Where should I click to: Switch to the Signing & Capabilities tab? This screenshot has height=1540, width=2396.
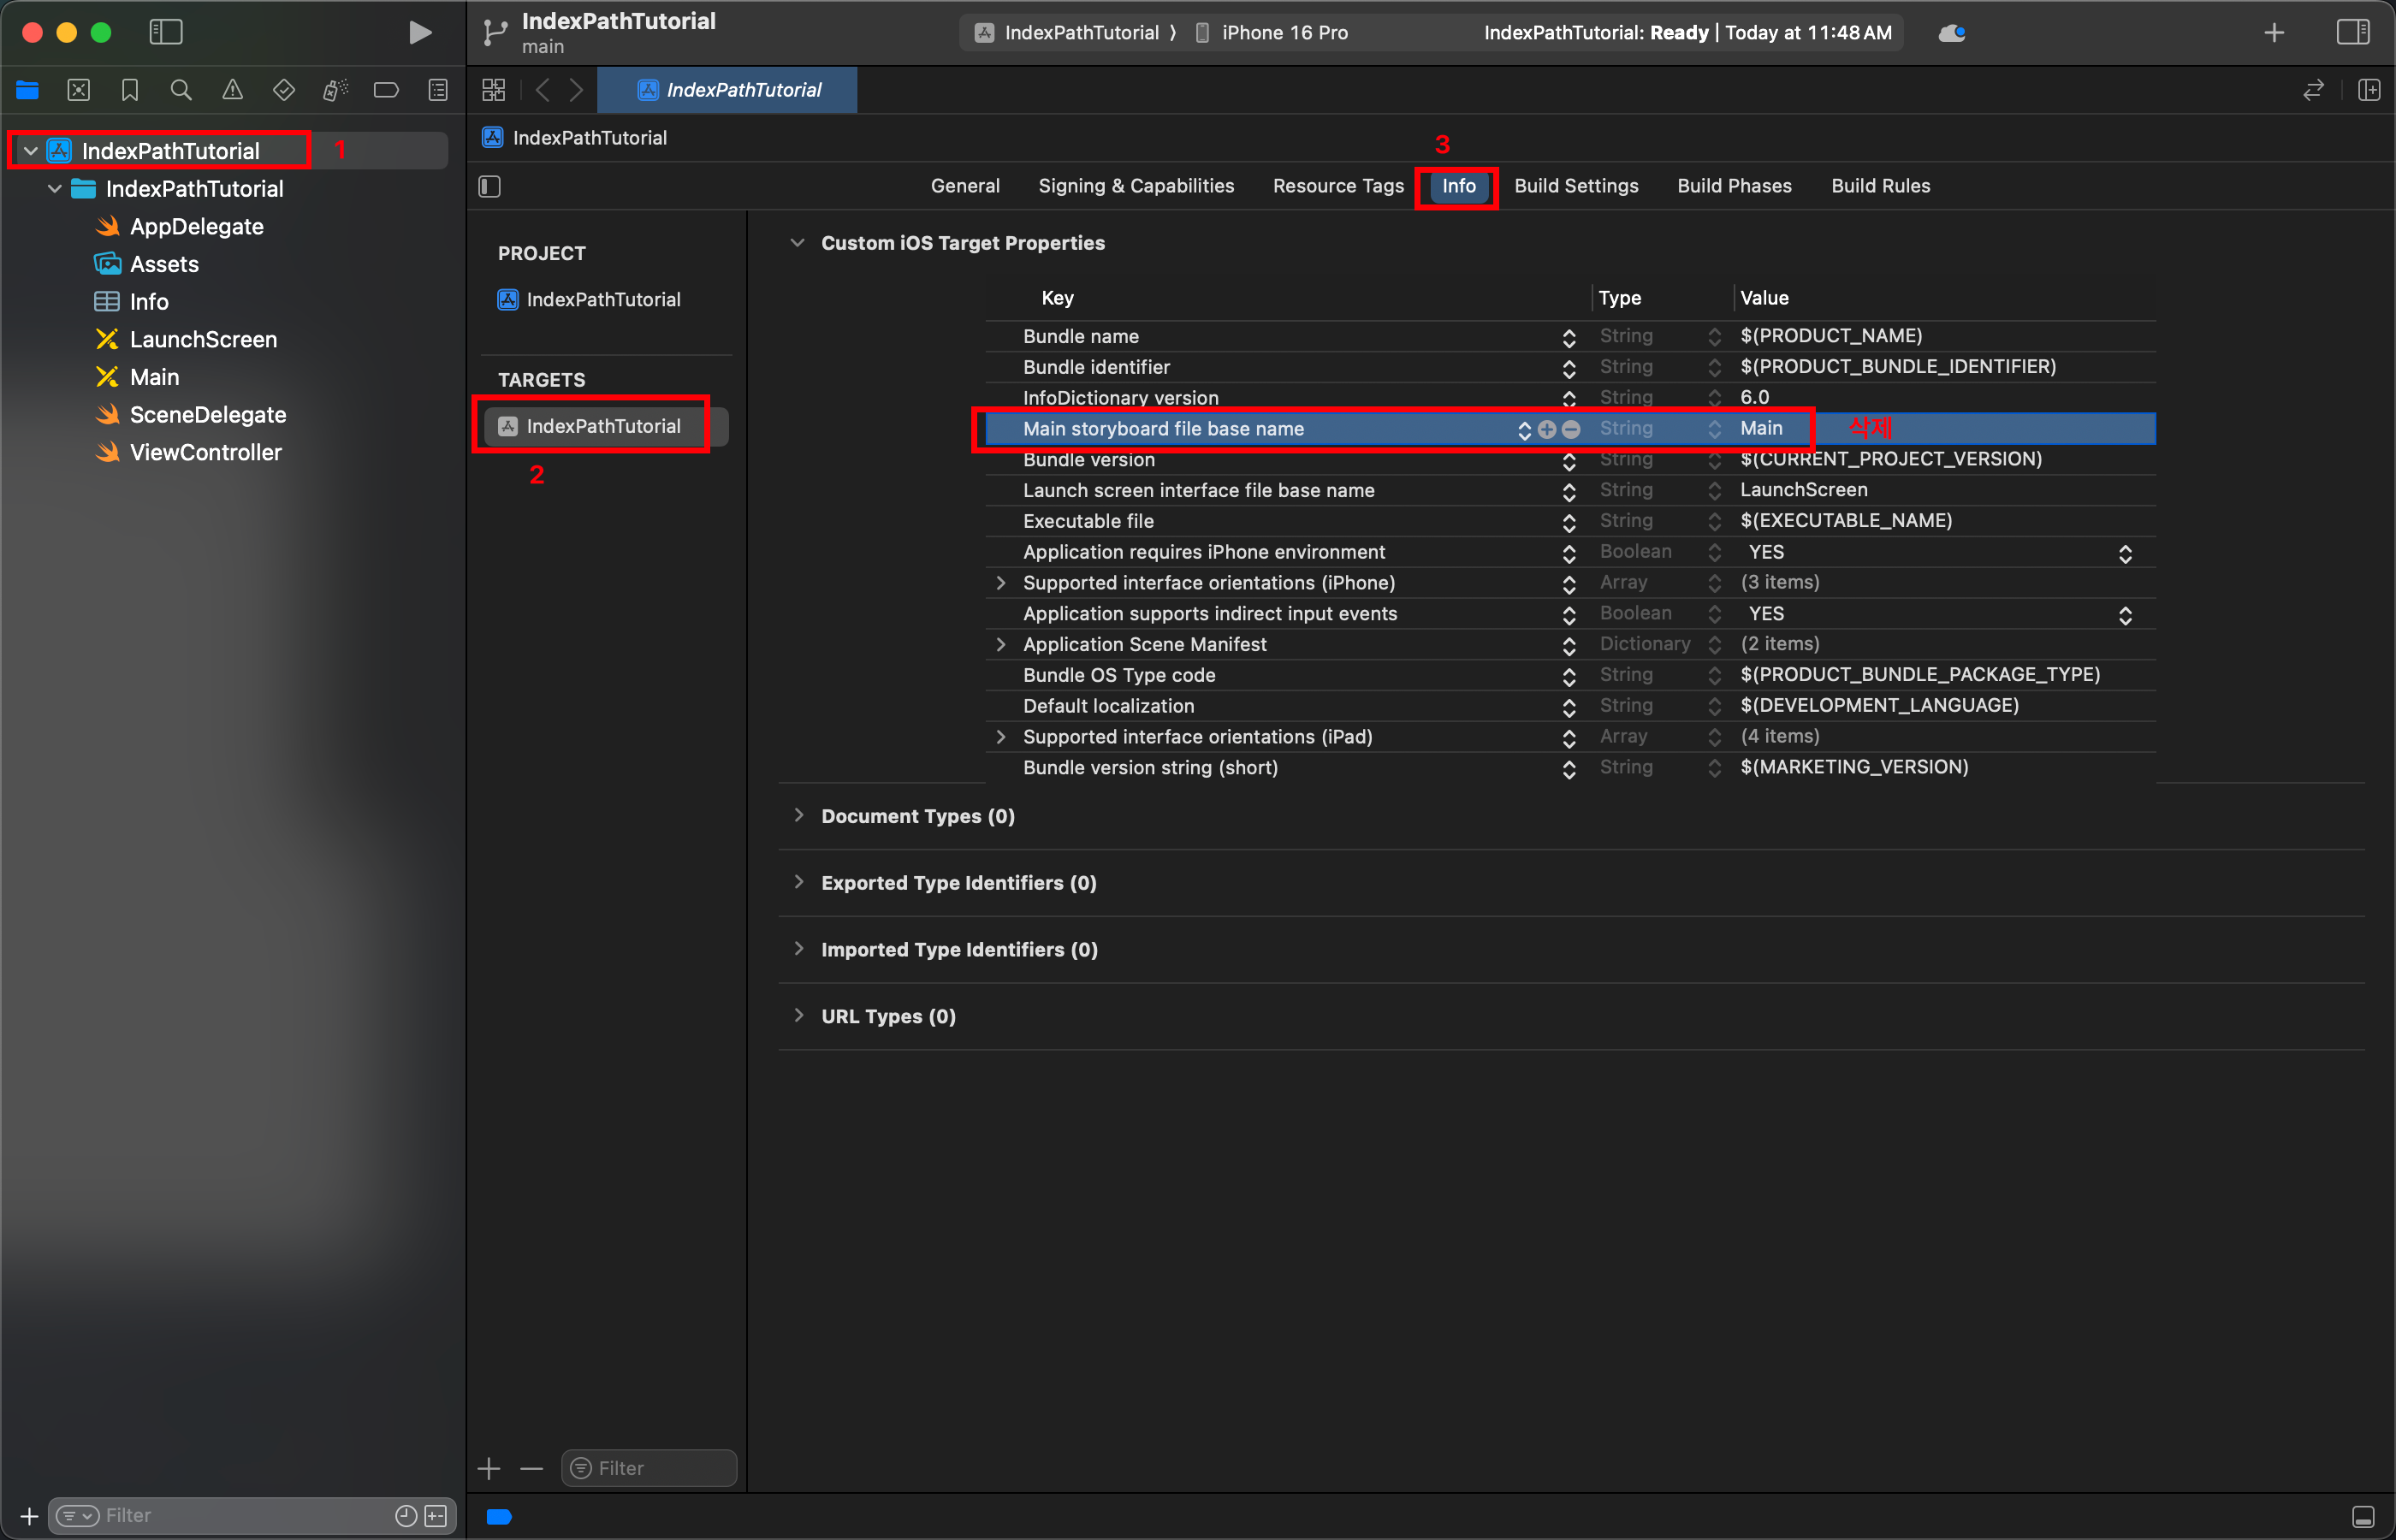click(1136, 186)
